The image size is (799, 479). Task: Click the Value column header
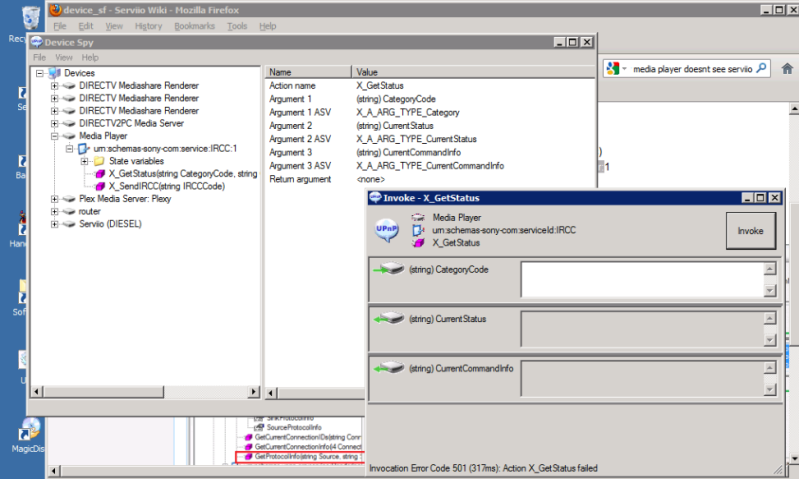tap(473, 72)
